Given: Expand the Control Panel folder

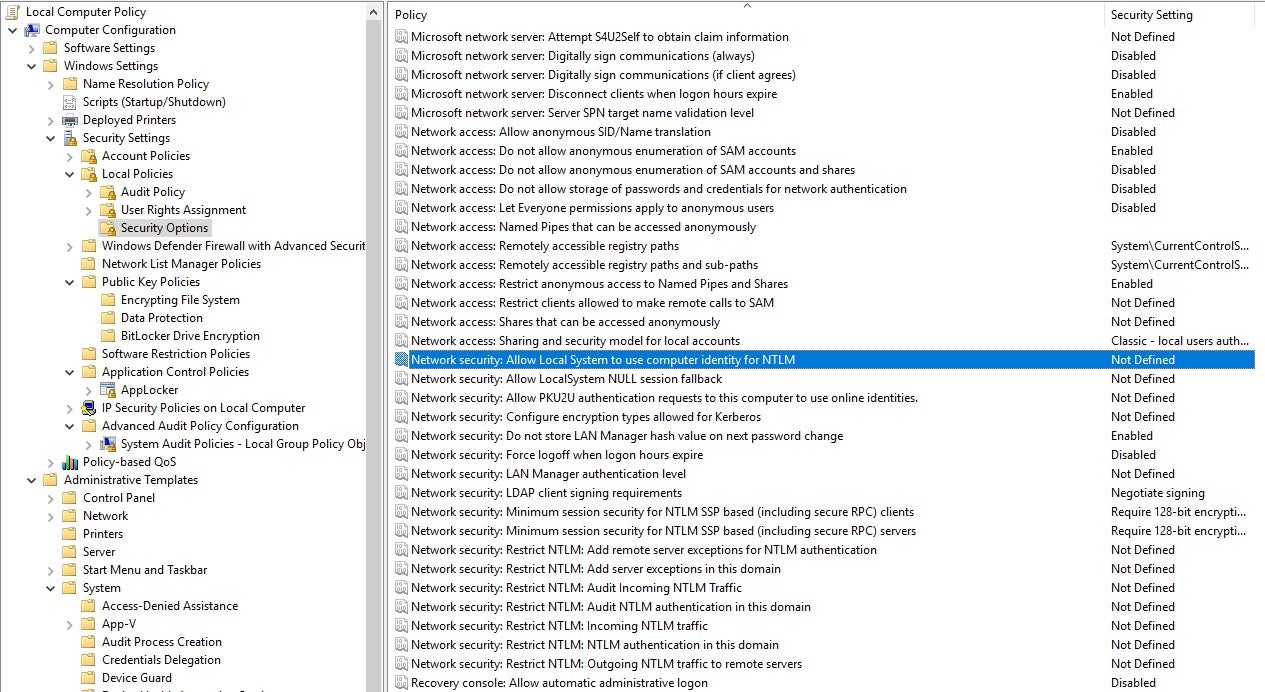Looking at the screenshot, I should (x=51, y=498).
